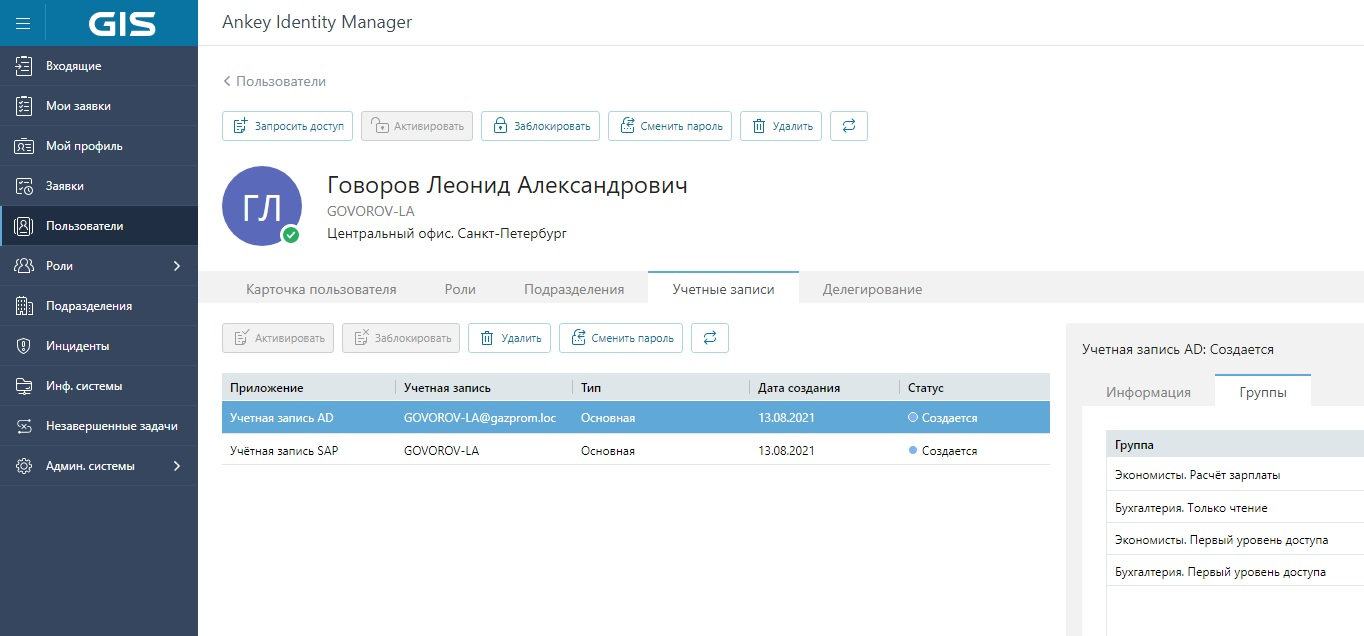Select the Учётная запись SAP row
The image size is (1364, 636).
[x=636, y=450]
